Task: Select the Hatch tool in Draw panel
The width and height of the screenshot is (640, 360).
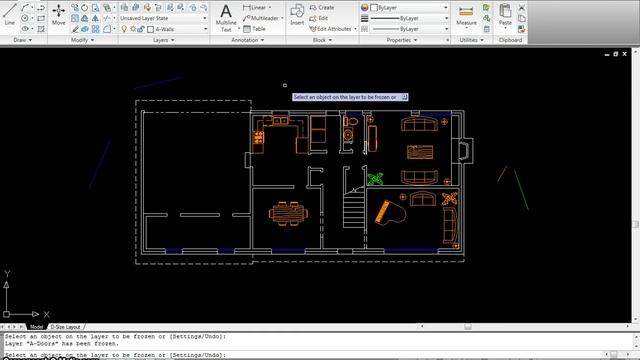Action: click(x=41, y=29)
